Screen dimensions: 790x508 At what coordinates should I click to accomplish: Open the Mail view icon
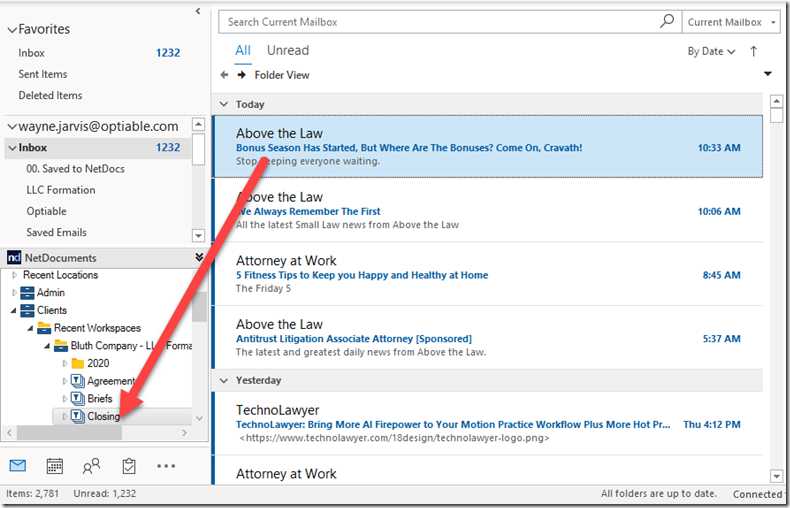[x=18, y=466]
